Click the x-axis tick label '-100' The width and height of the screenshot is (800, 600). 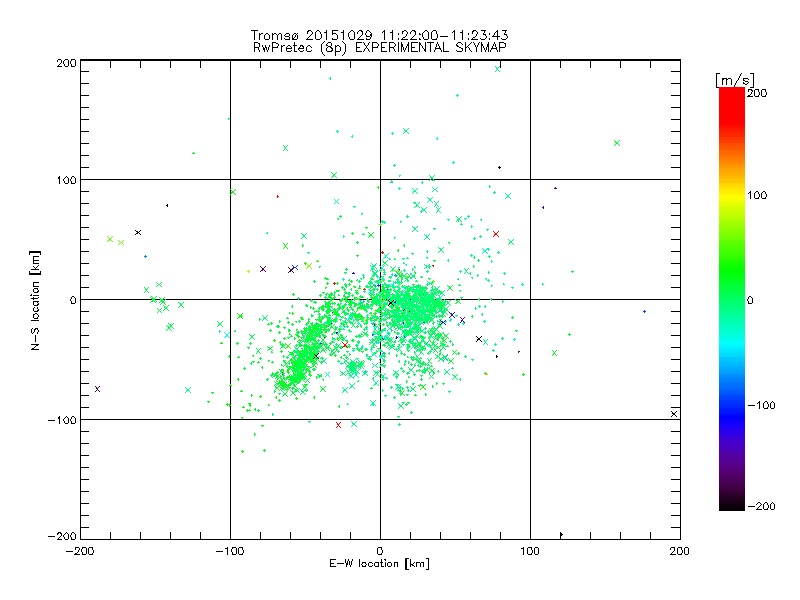click(x=230, y=551)
